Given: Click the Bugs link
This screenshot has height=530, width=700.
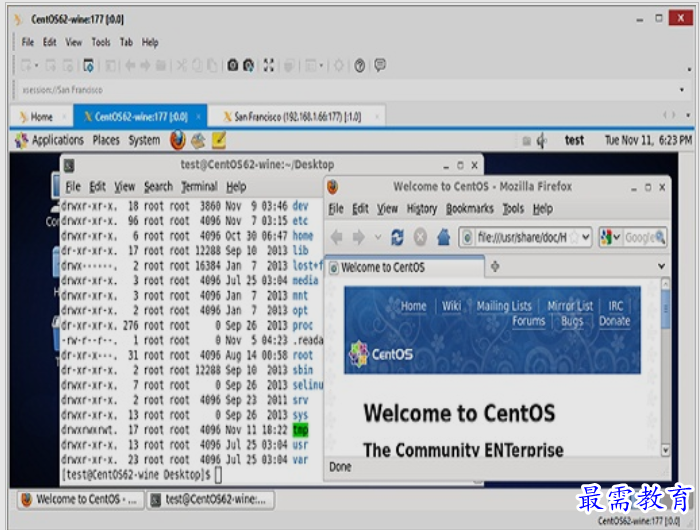Looking at the screenshot, I should 572,321.
